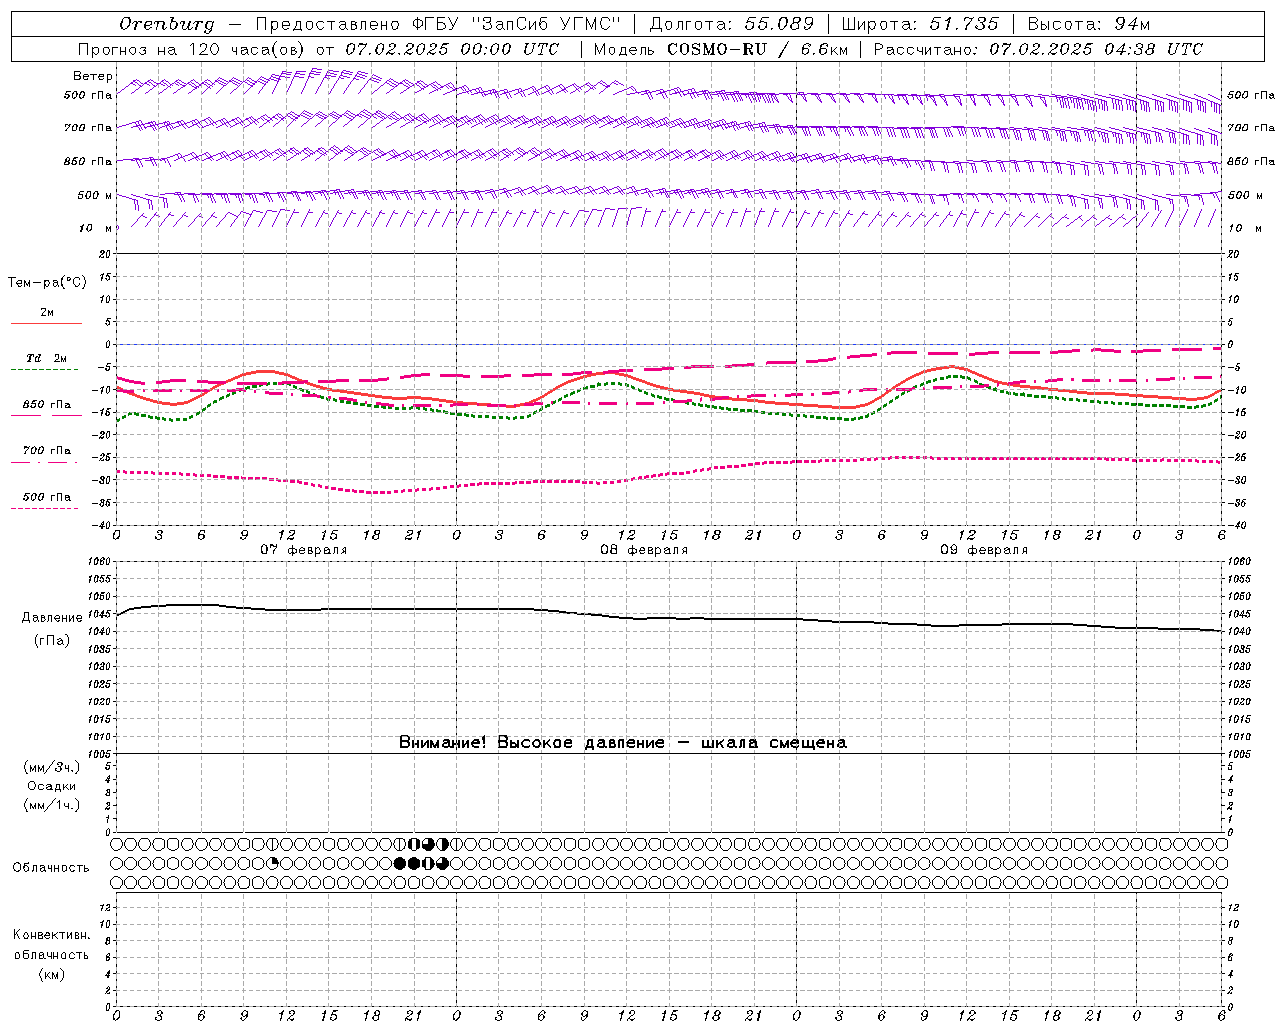The height and width of the screenshot is (1024, 1280).
Task: Click the 'Широта: 51.735' value
Action: click(920, 24)
